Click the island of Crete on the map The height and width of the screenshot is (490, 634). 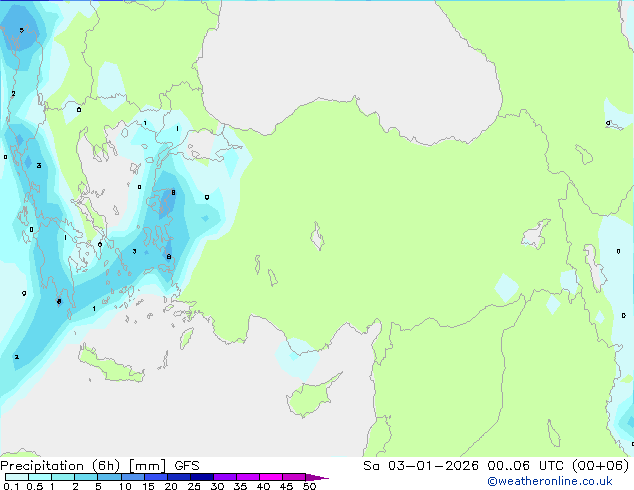[x=111, y=366]
